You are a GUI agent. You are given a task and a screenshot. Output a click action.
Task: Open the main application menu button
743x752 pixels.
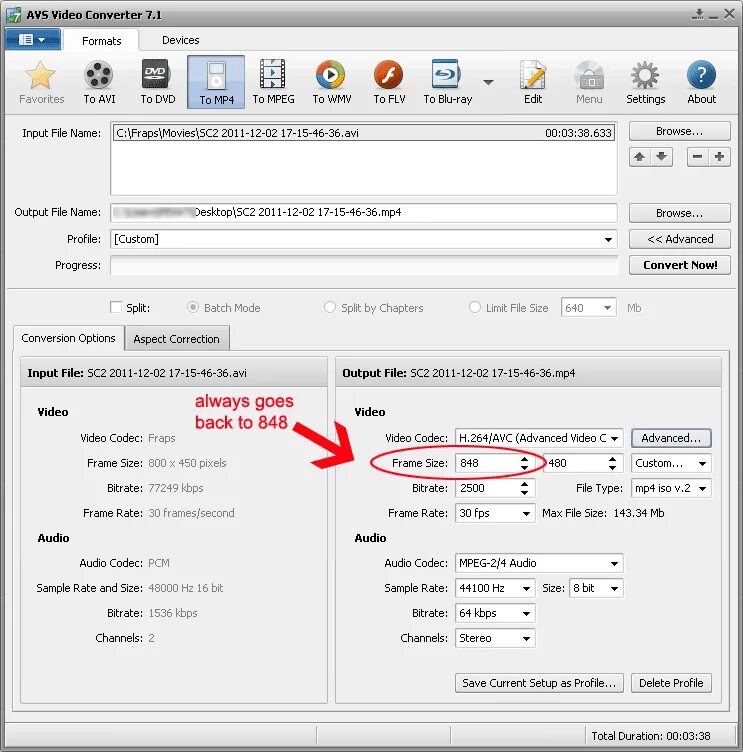33,39
